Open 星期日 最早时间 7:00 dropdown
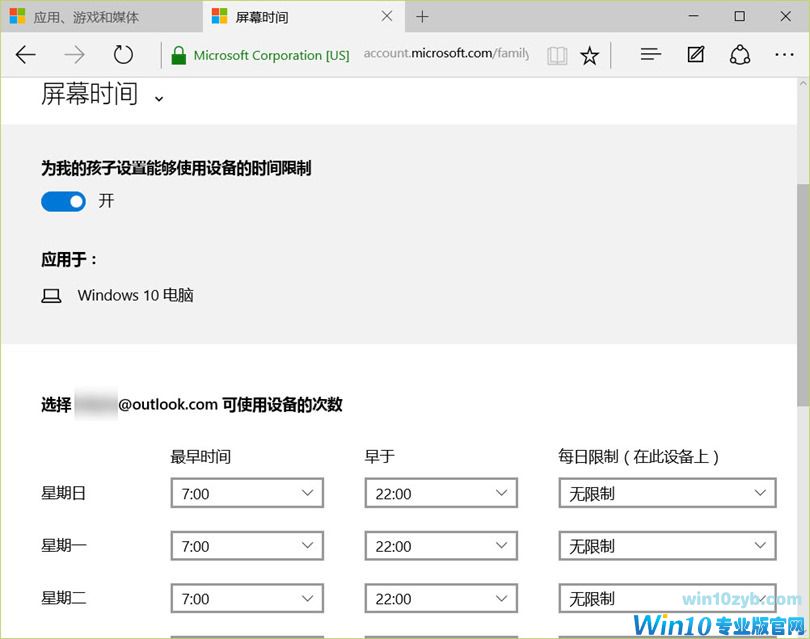 pos(247,493)
